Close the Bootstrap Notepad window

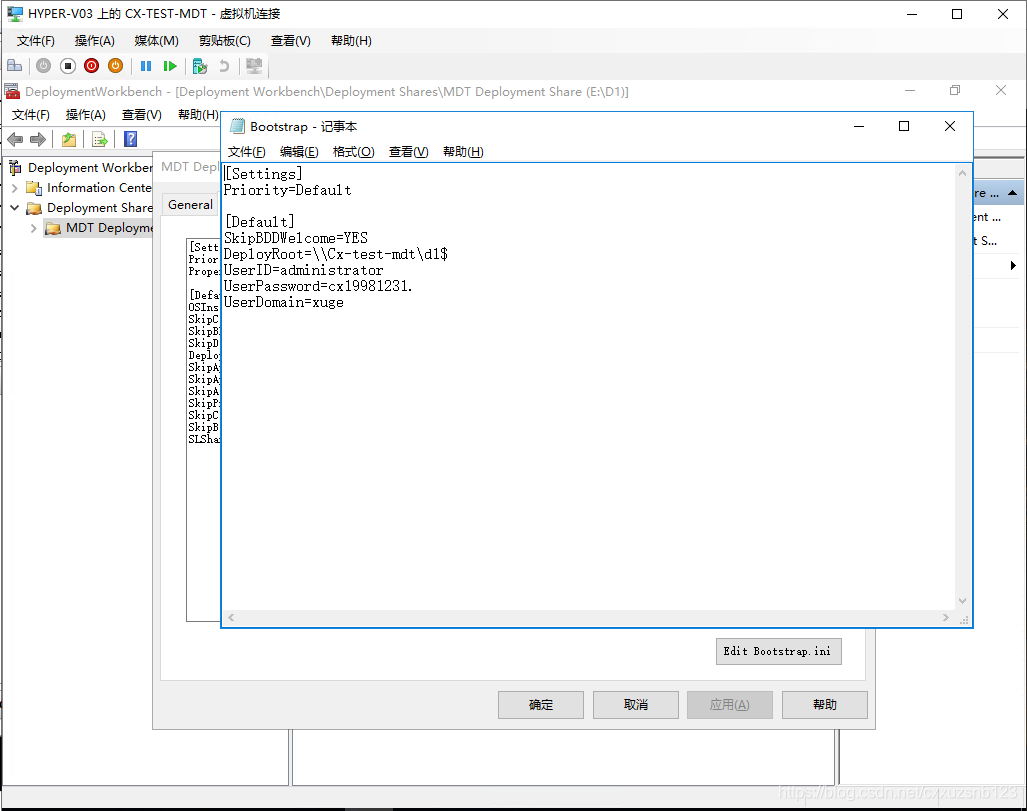(950, 126)
